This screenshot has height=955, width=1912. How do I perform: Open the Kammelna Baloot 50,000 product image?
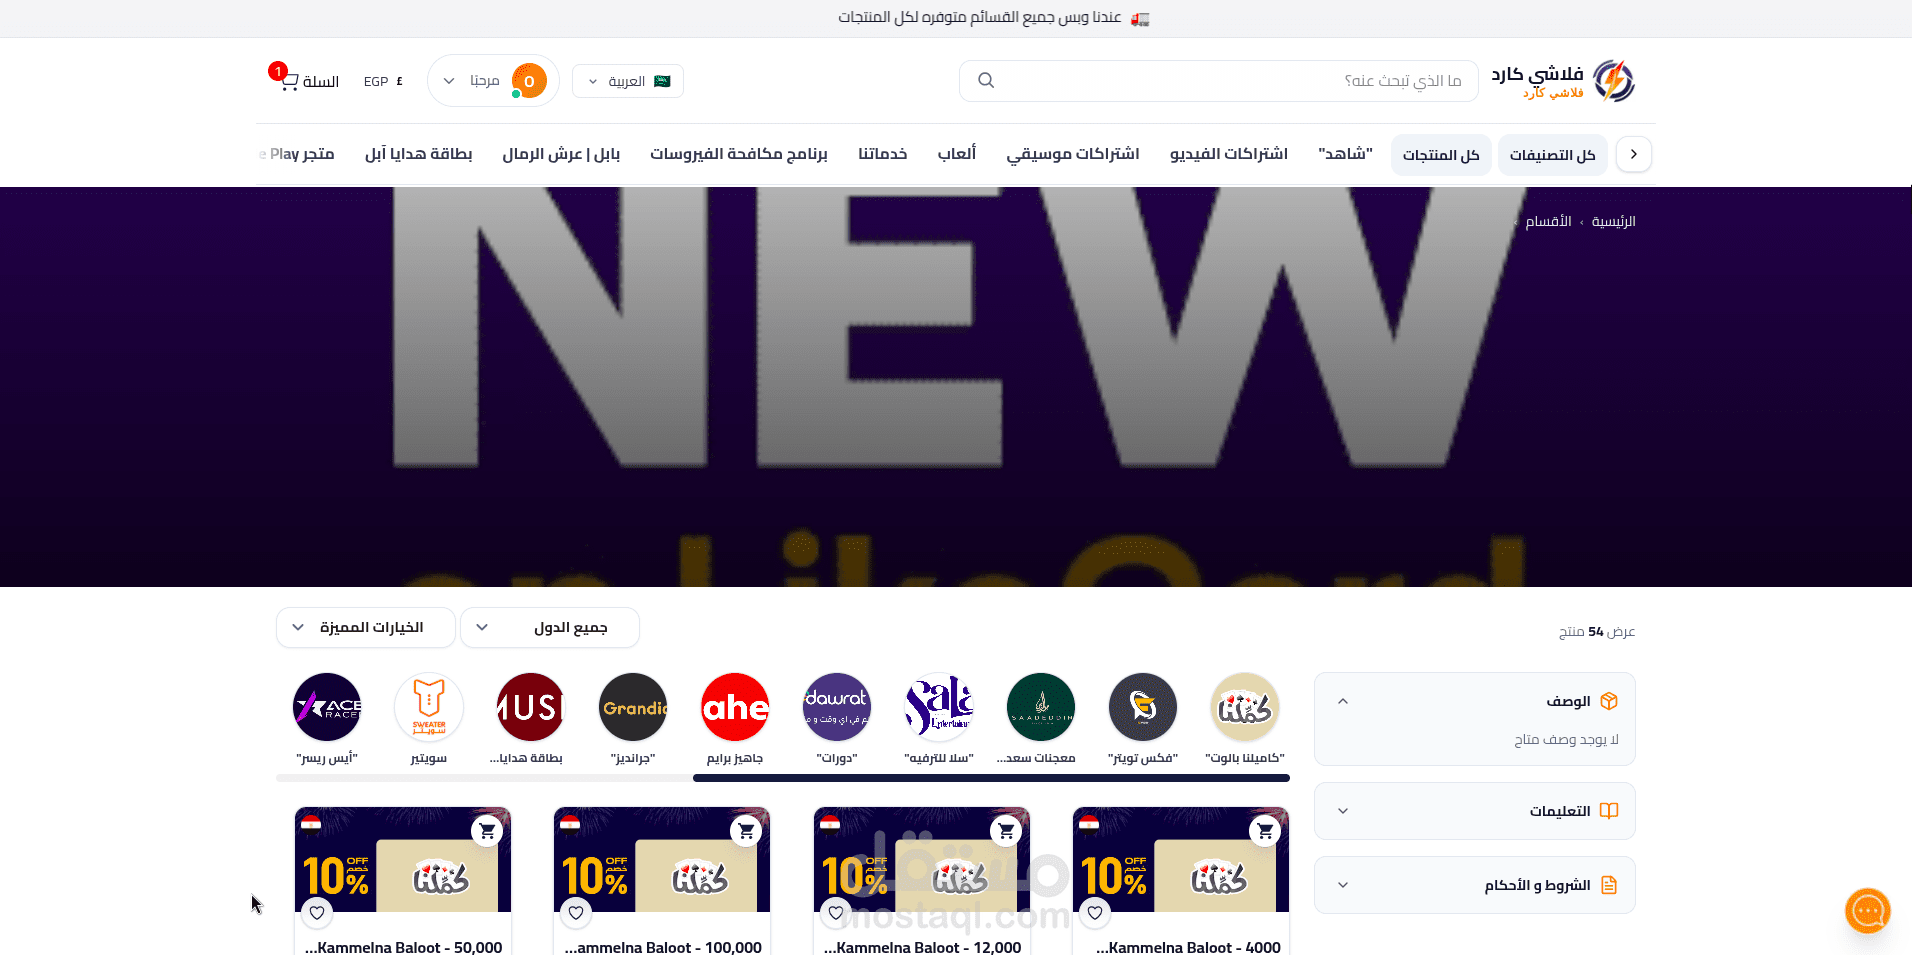pos(403,860)
